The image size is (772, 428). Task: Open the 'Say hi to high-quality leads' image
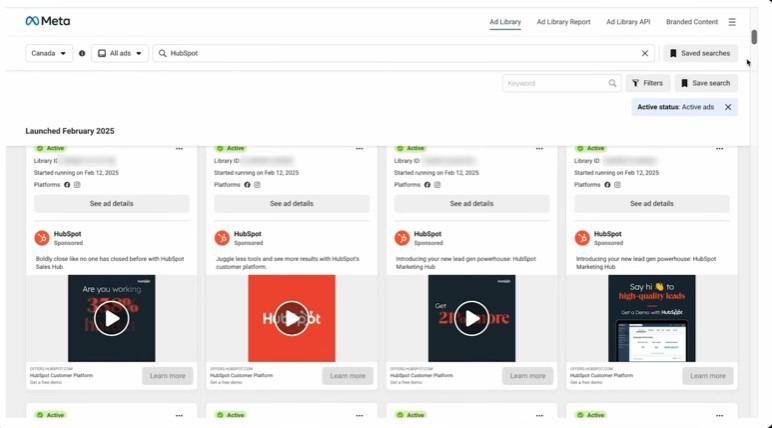pyautogui.click(x=652, y=318)
